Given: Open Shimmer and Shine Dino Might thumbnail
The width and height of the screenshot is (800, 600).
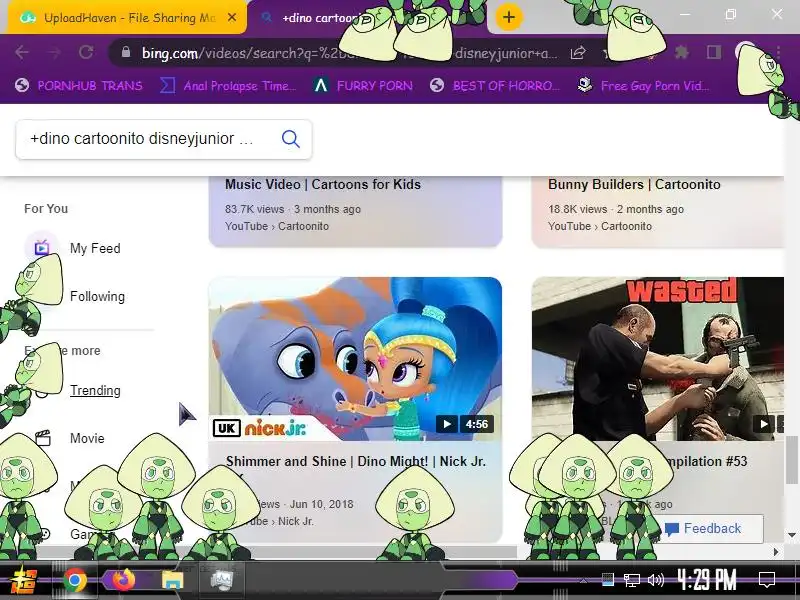Looking at the screenshot, I should (355, 359).
